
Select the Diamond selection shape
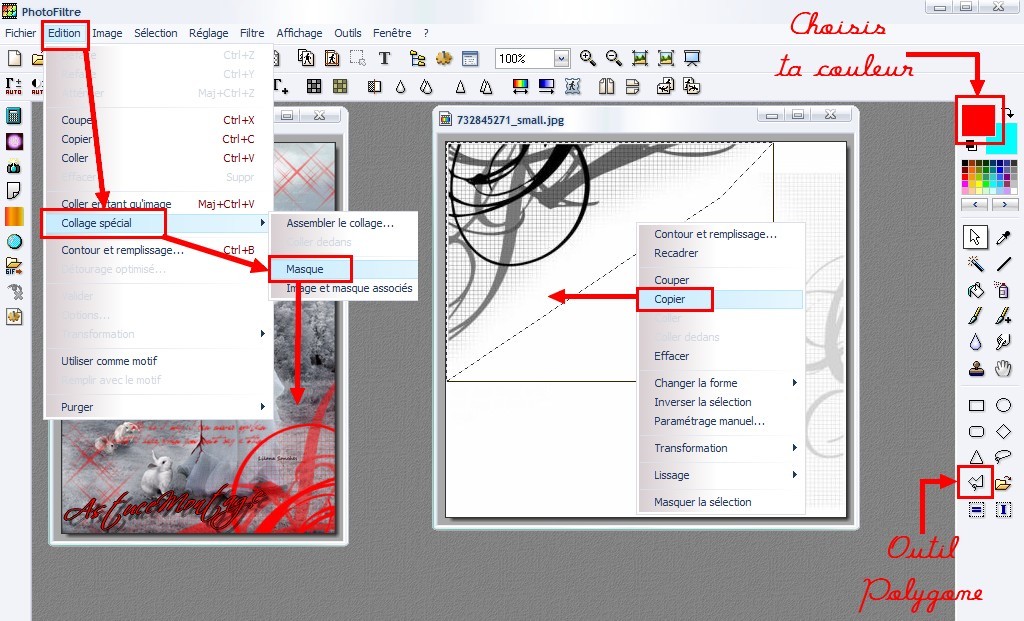(x=1003, y=431)
